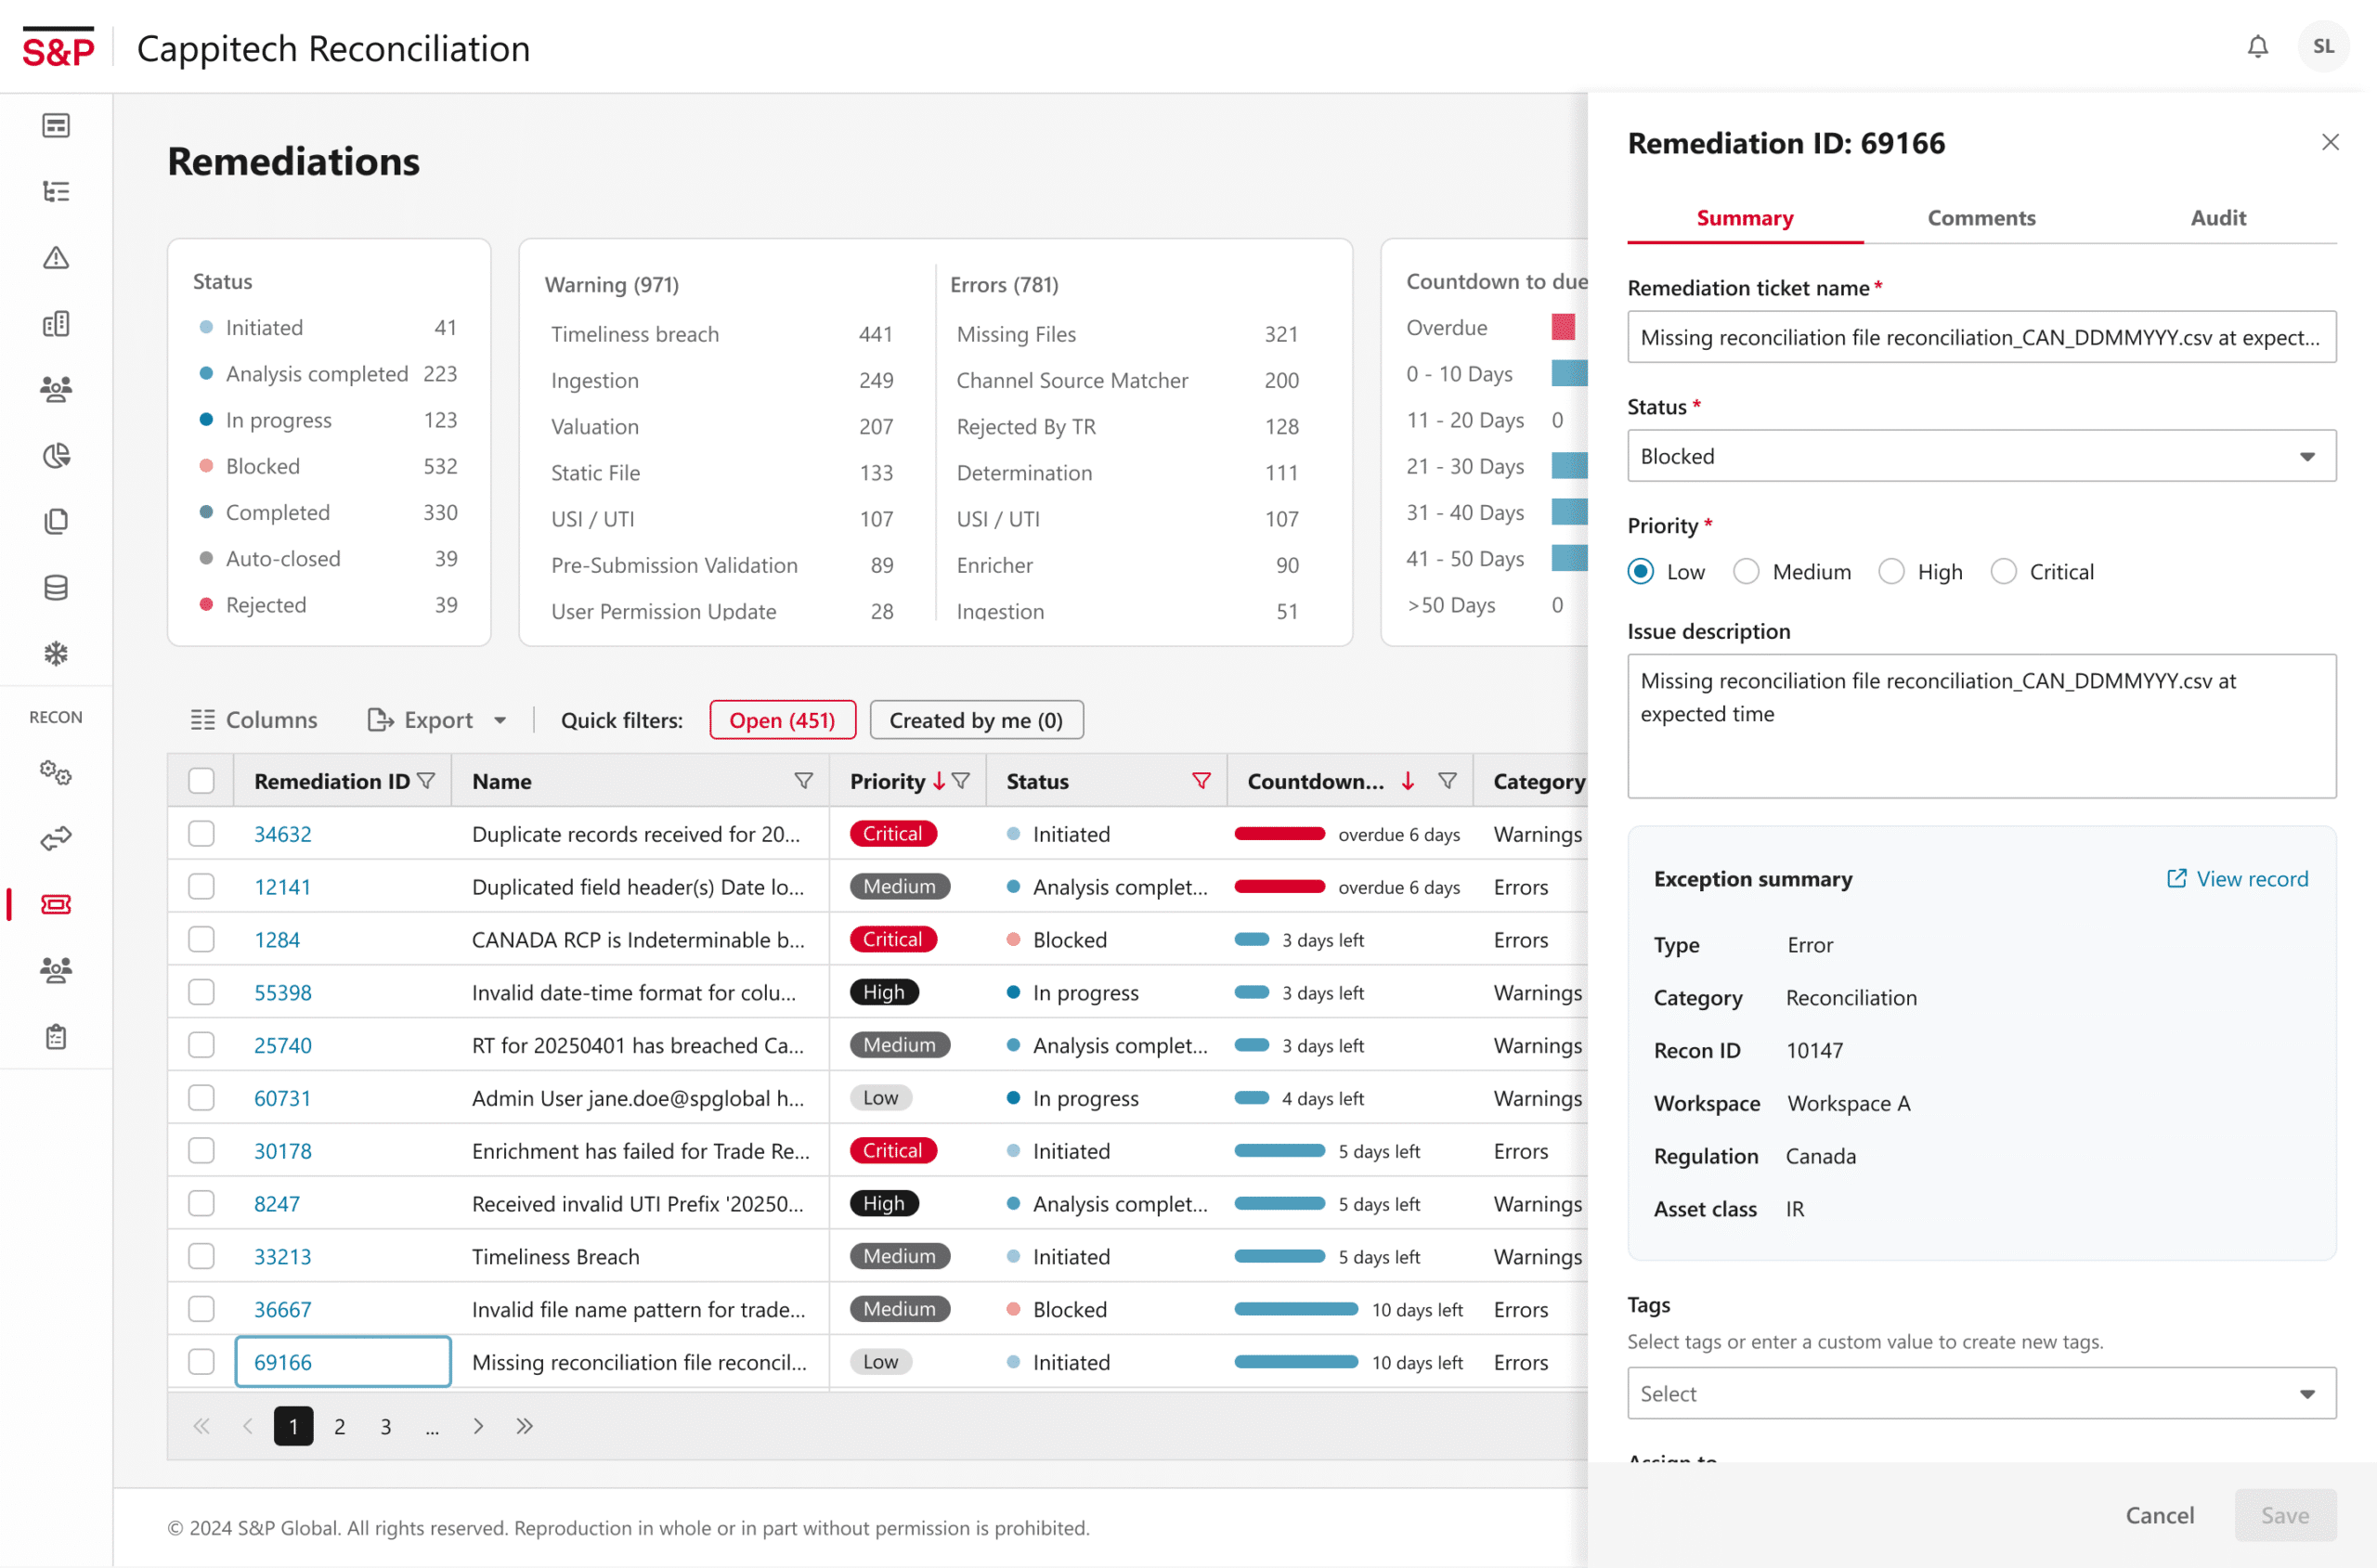Toggle Countdown column sort arrow

[1408, 781]
